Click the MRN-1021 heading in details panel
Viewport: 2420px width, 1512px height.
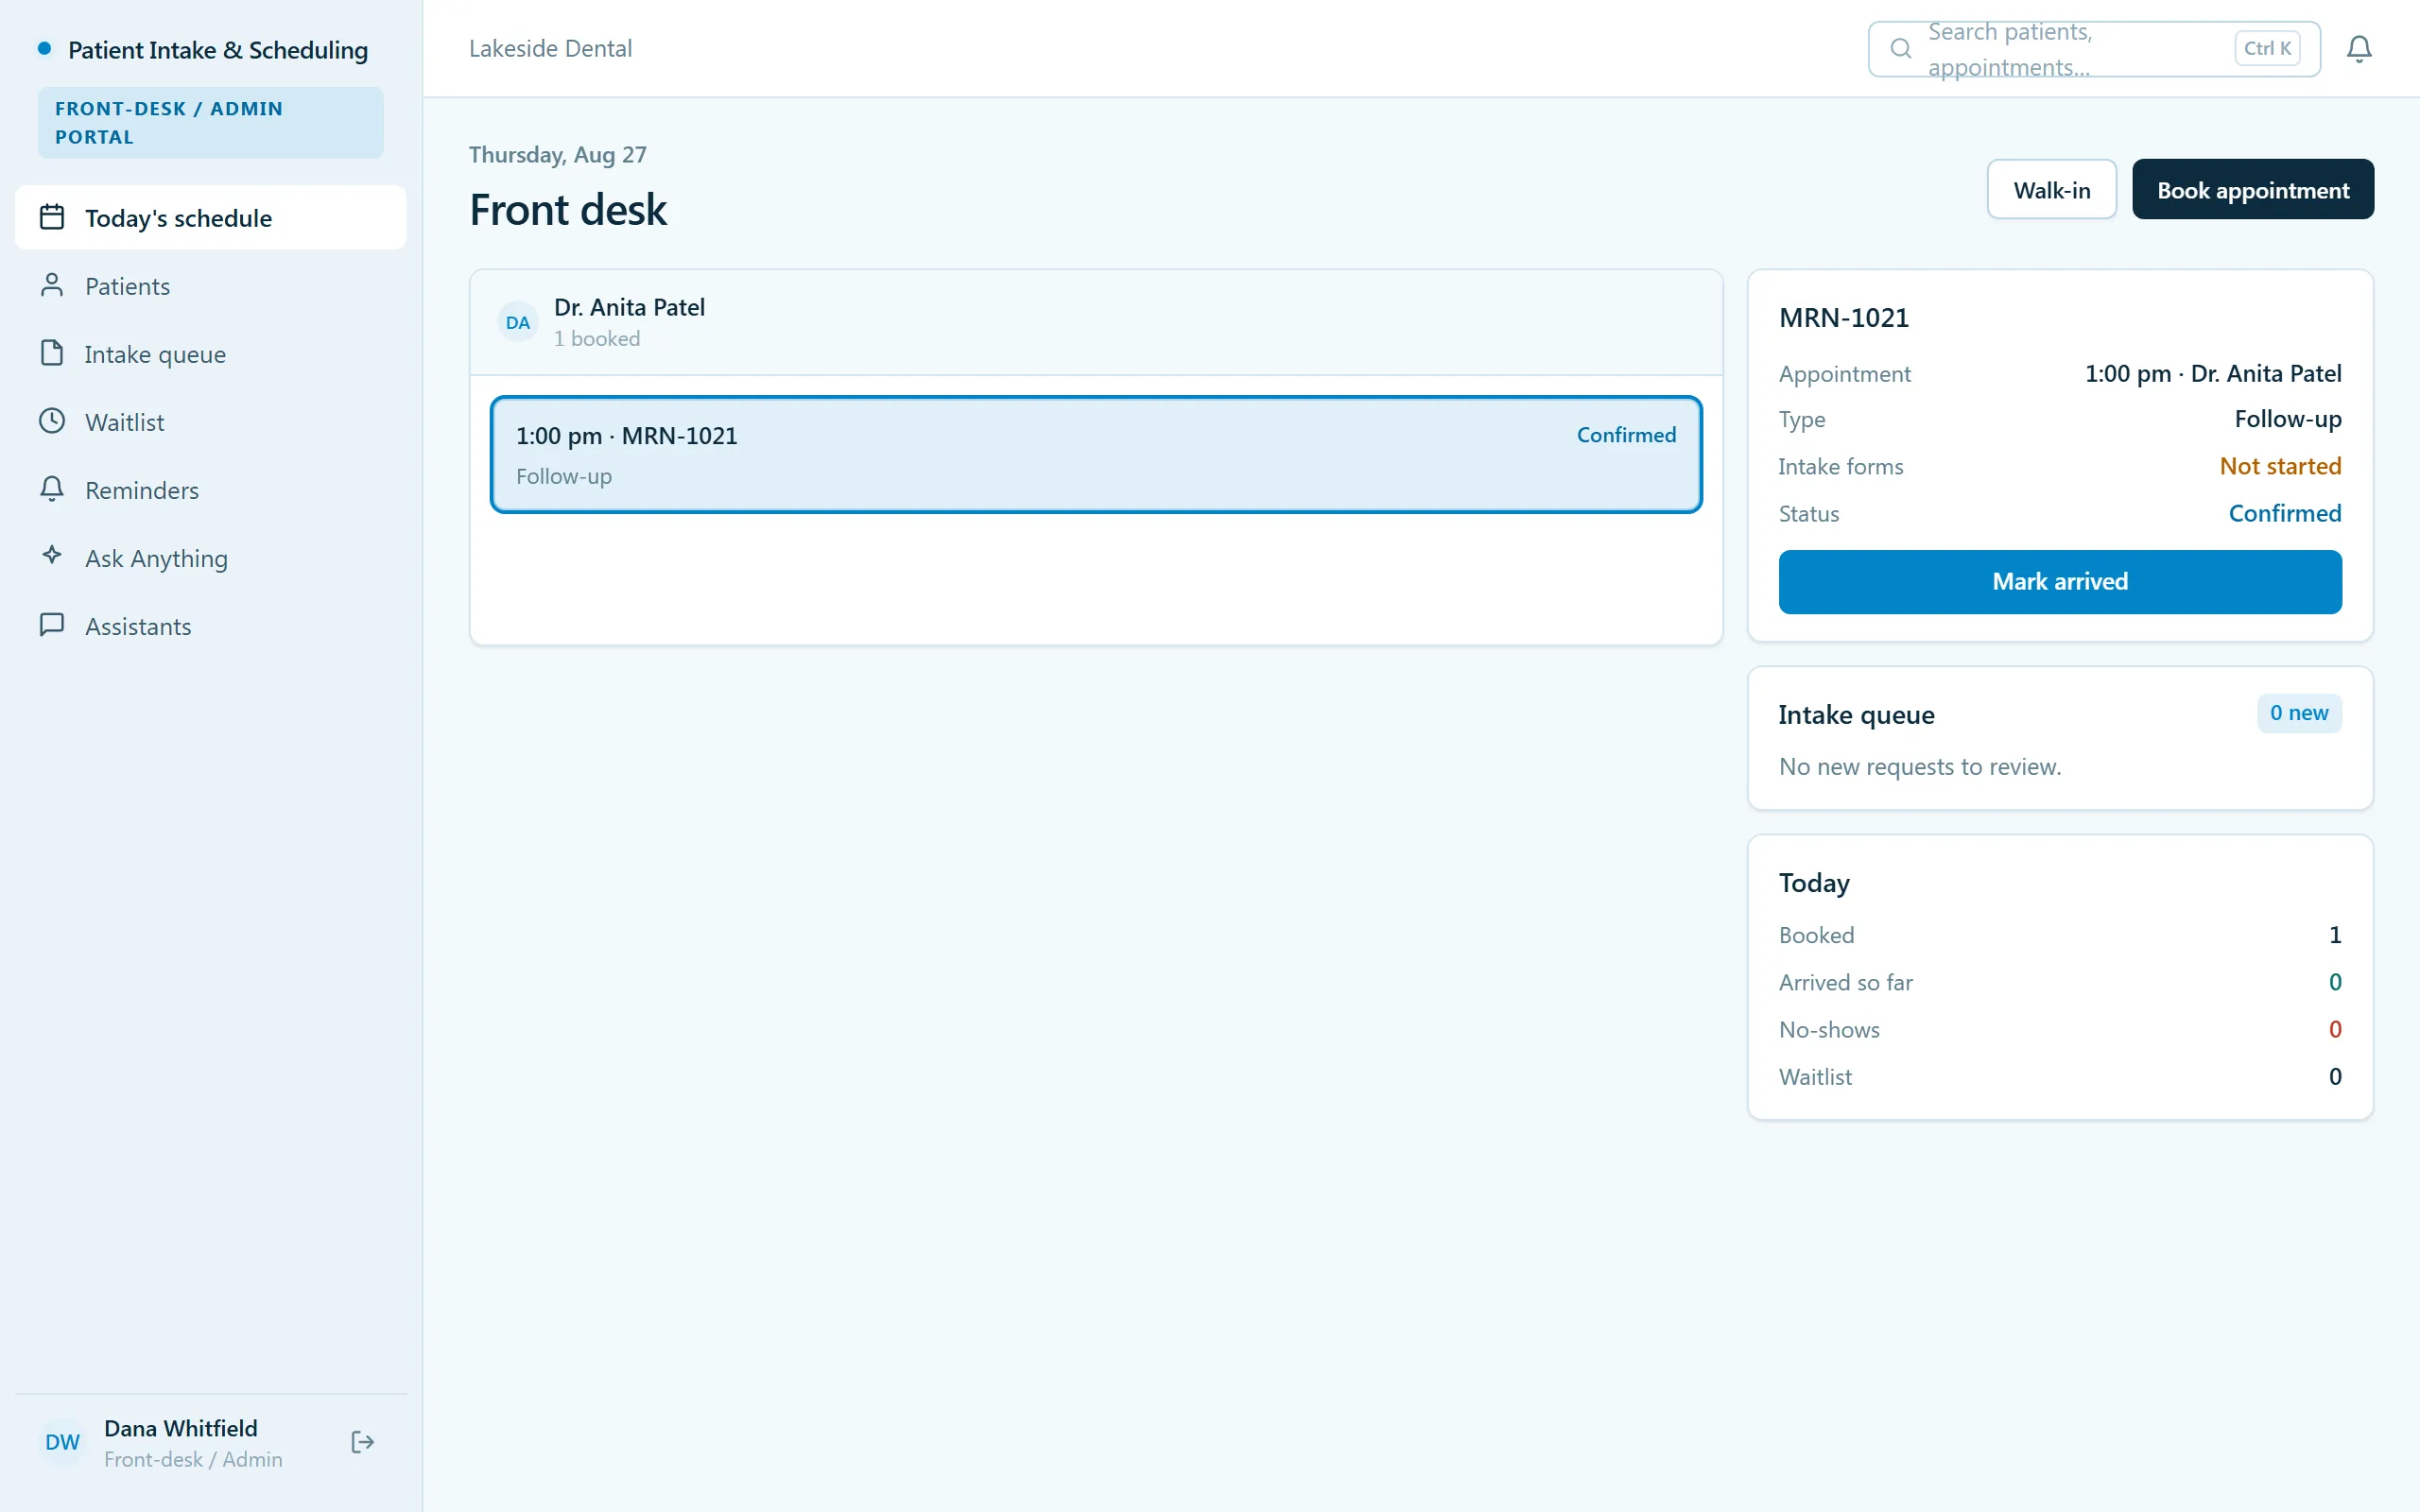pyautogui.click(x=1844, y=317)
